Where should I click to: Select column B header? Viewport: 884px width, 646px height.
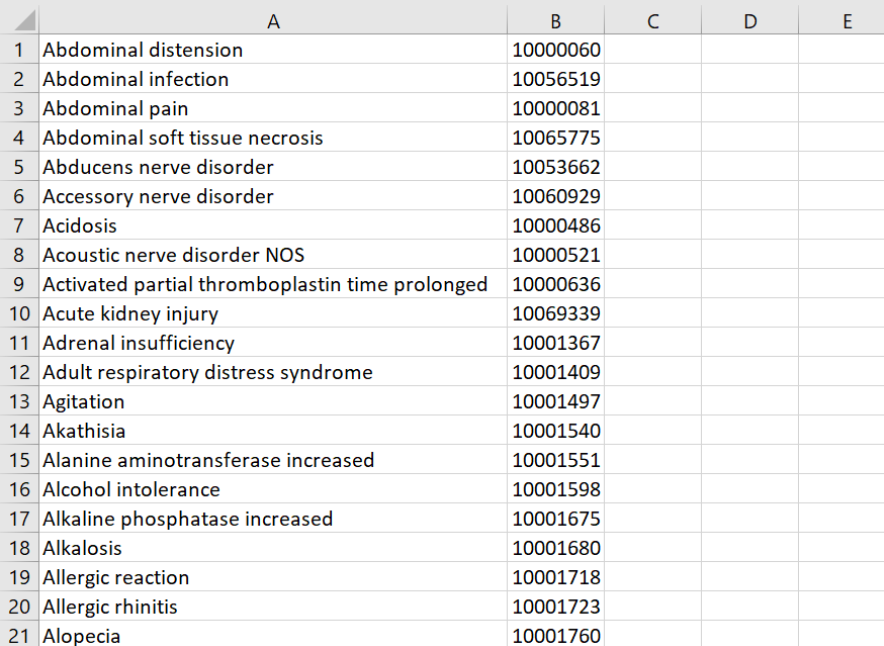click(x=555, y=20)
